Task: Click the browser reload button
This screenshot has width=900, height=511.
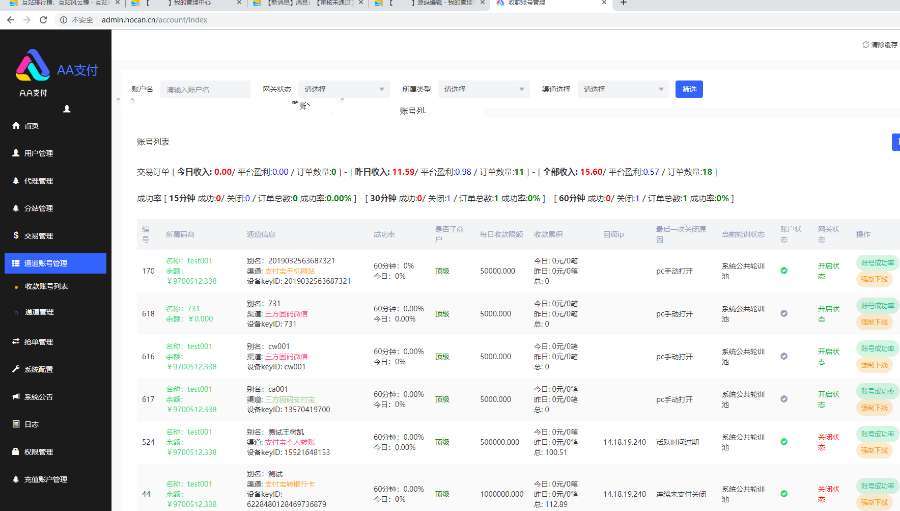Action: point(41,19)
